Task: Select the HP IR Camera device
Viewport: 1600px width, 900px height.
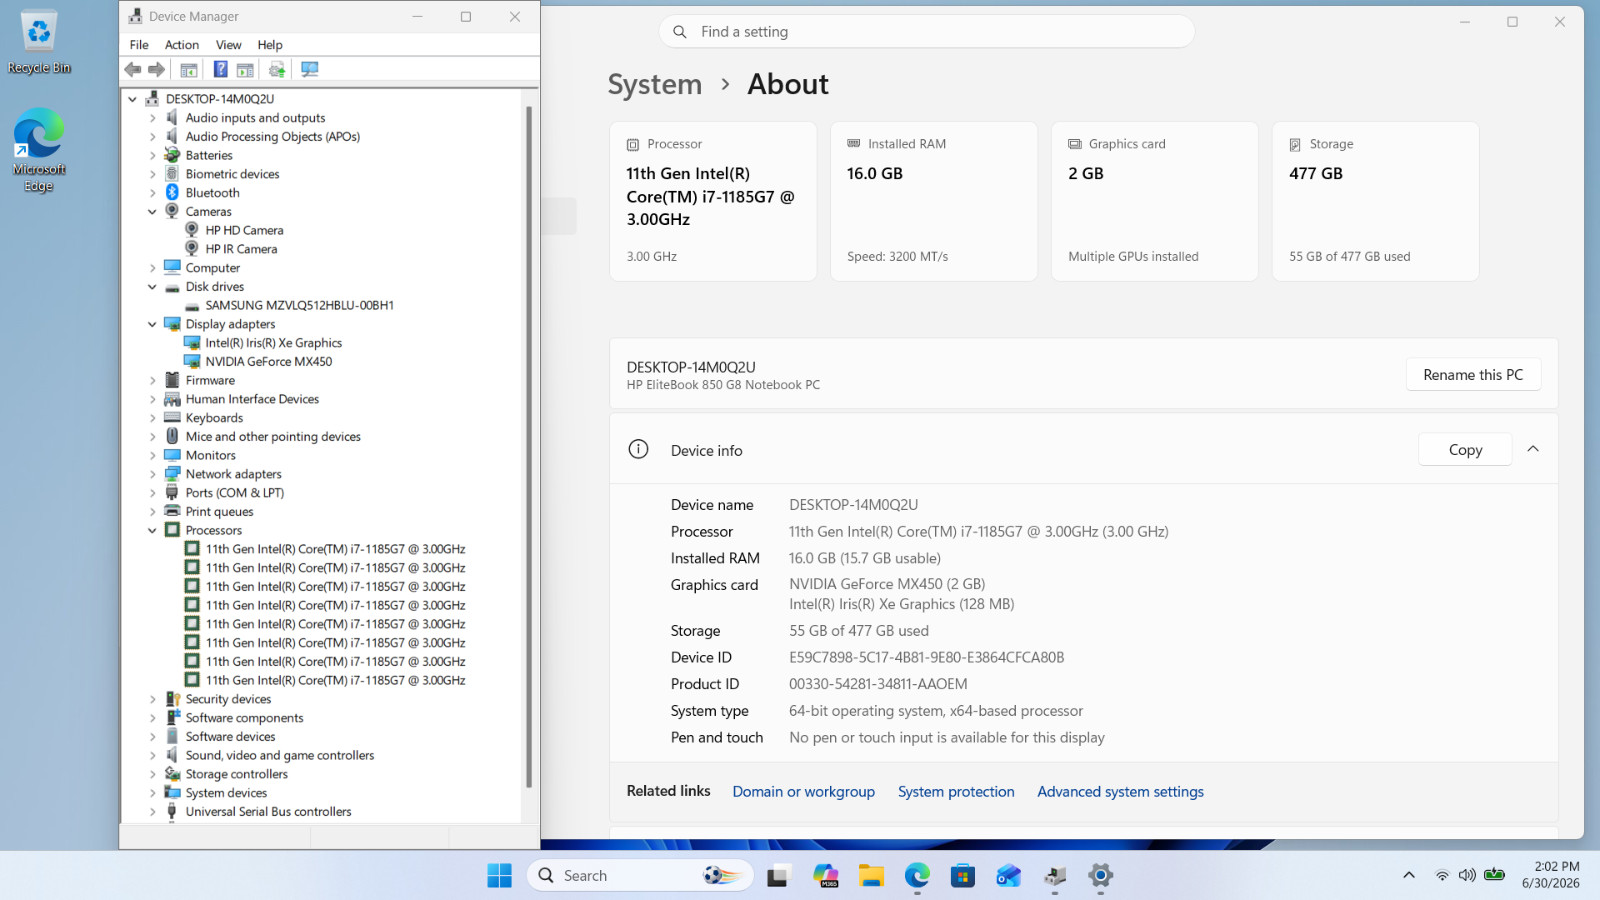Action: [x=241, y=249]
